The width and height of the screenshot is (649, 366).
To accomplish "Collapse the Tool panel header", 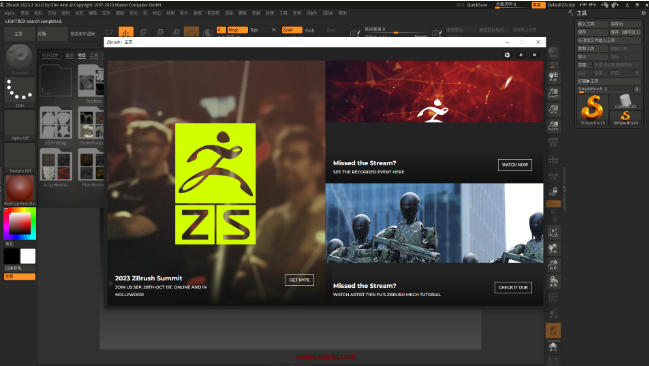I will 582,13.
